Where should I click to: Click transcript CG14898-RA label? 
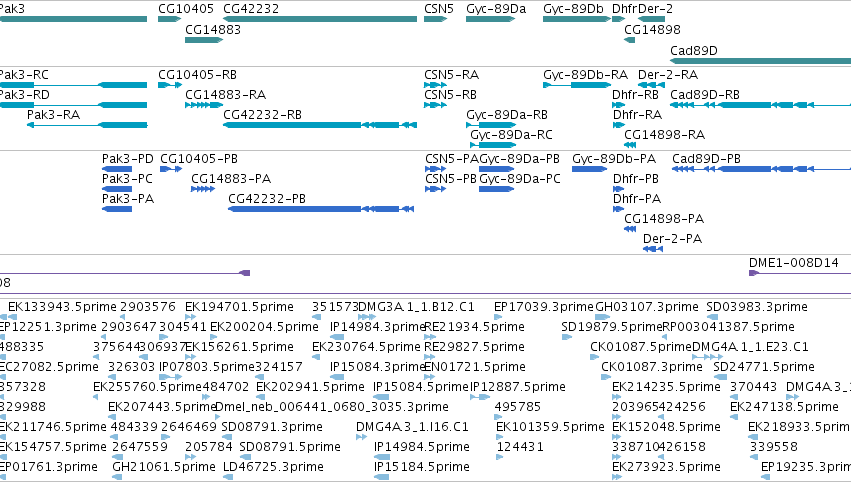[664, 135]
